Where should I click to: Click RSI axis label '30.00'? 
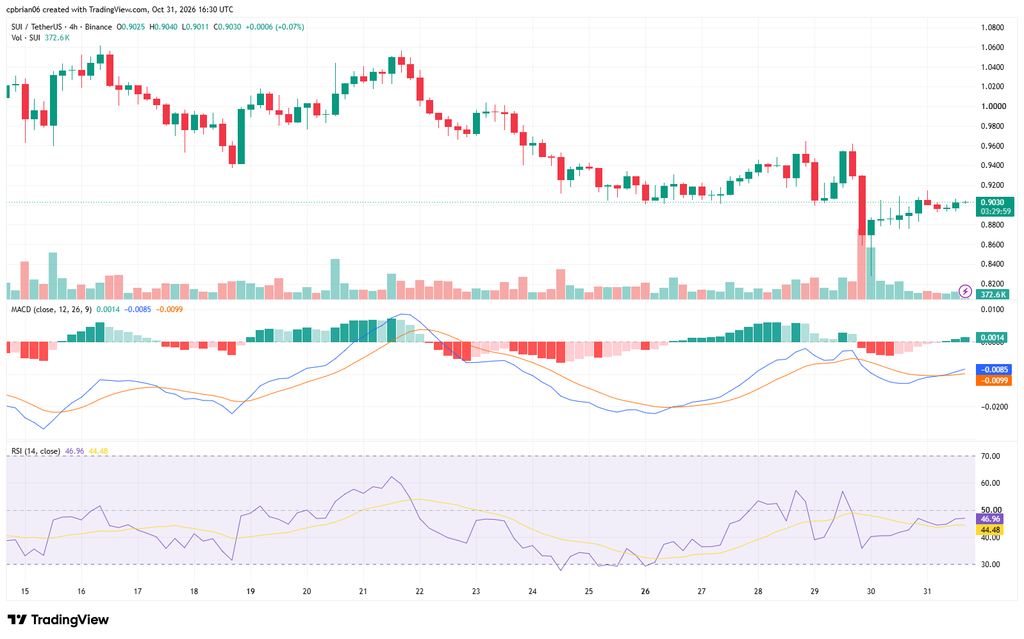coord(991,565)
